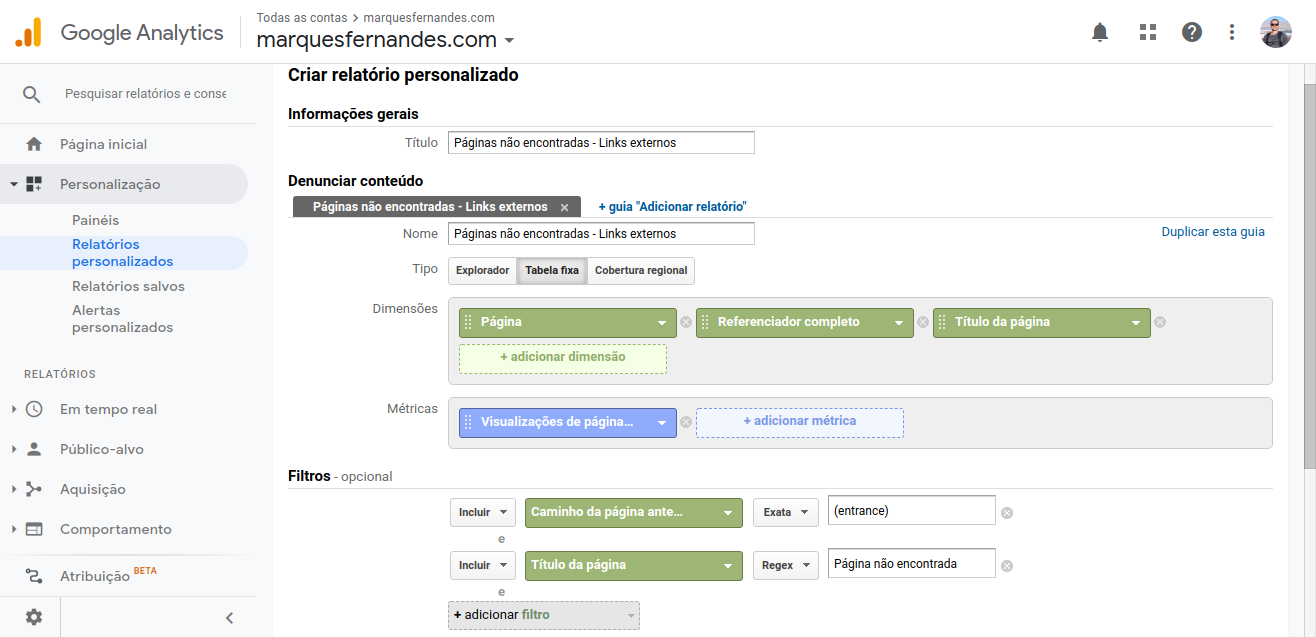Click the Público-alvo person icon
The height and width of the screenshot is (637, 1316).
(x=34, y=449)
